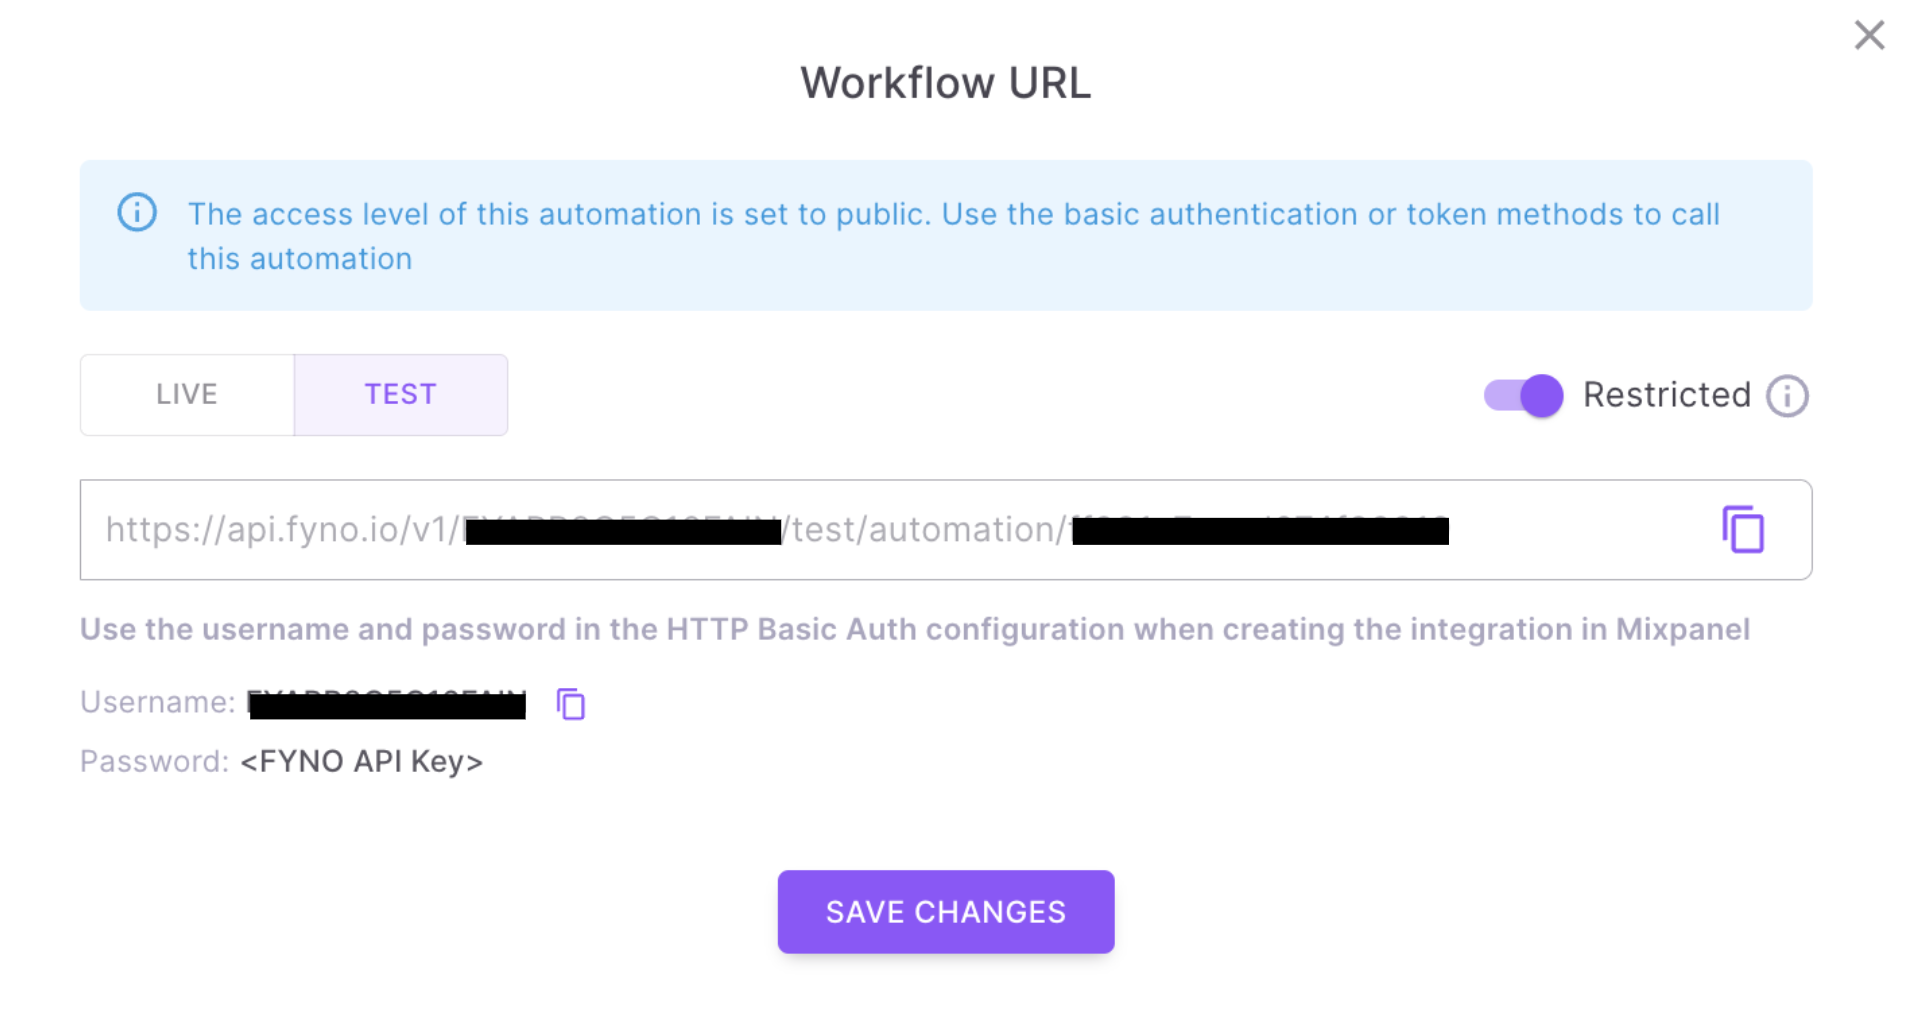Close the Workflow URL dialog
The image size is (1920, 1012).
[x=1868, y=36]
